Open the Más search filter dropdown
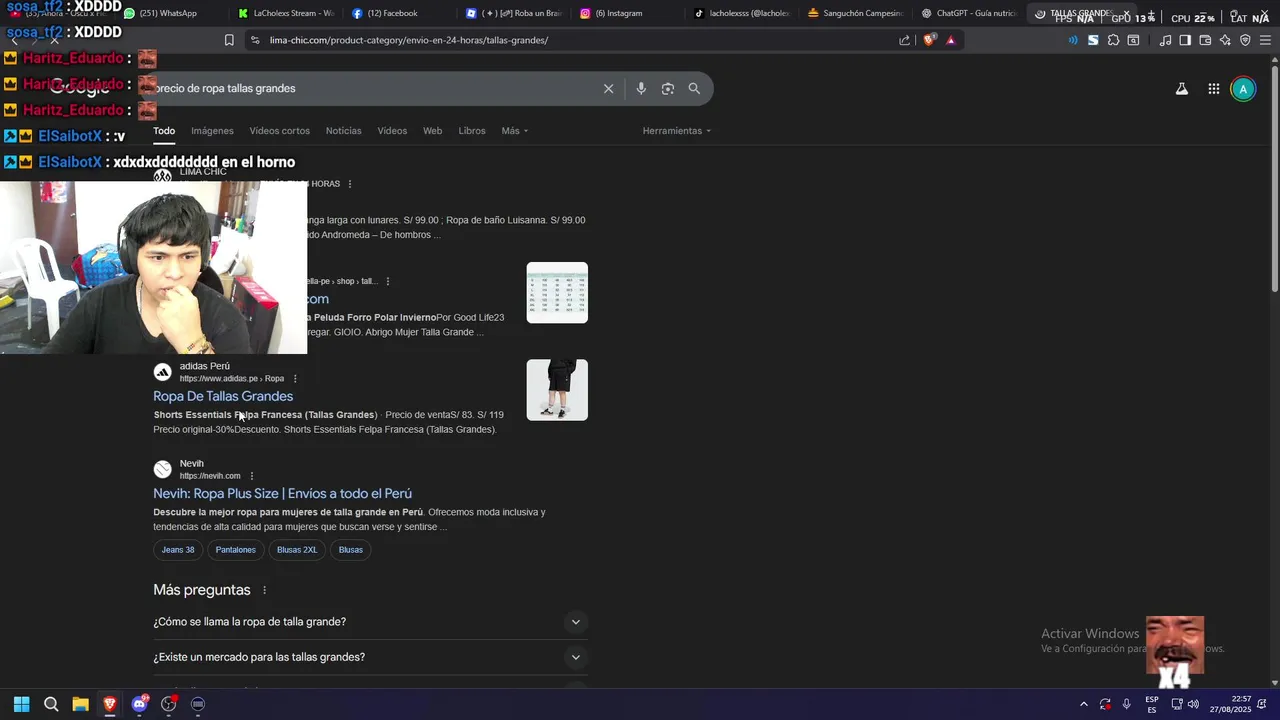1280x720 pixels. pos(514,131)
